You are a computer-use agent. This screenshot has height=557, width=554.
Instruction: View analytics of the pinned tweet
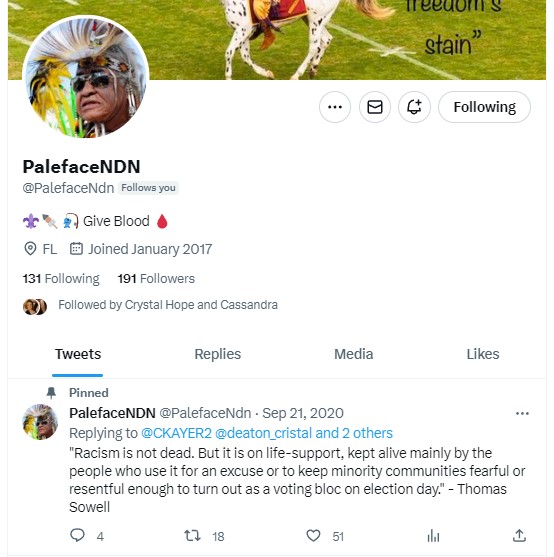pyautogui.click(x=433, y=535)
